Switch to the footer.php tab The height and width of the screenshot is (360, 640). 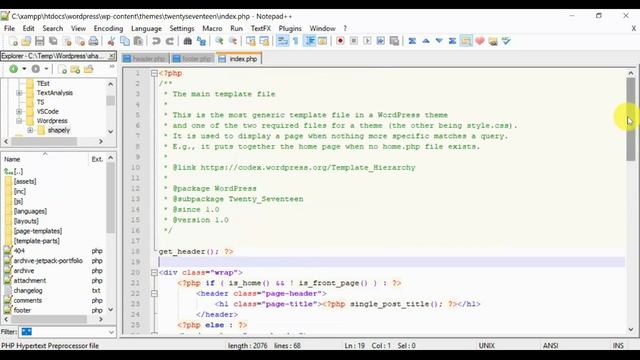pos(193,59)
